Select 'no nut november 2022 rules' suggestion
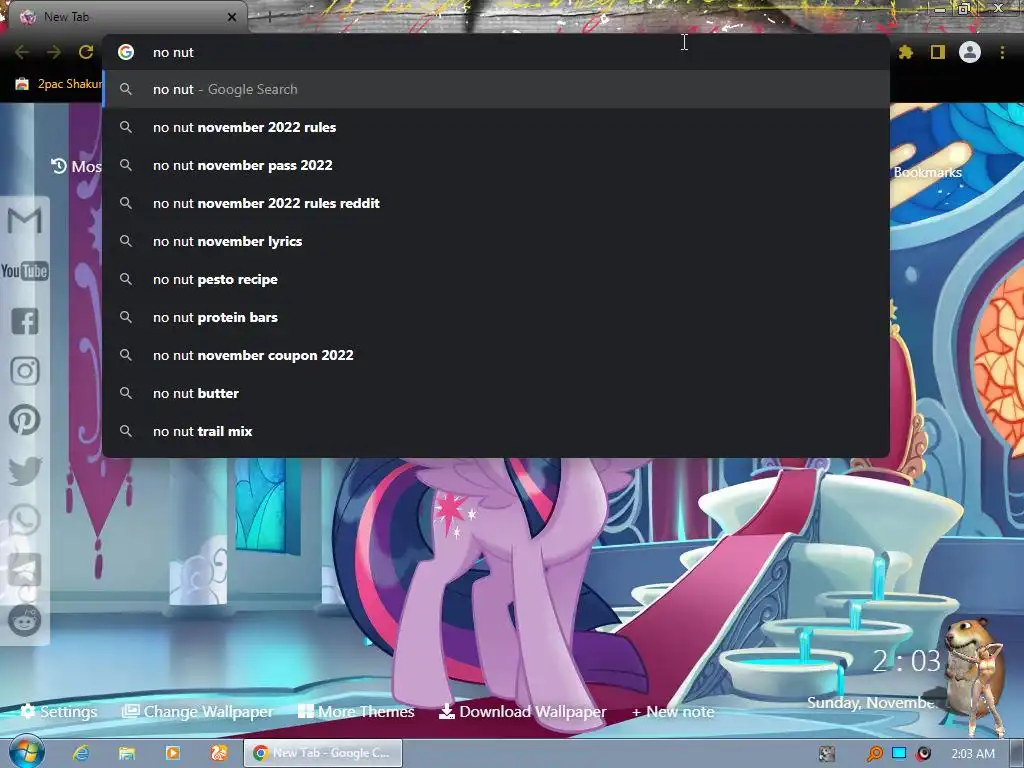 (x=496, y=127)
